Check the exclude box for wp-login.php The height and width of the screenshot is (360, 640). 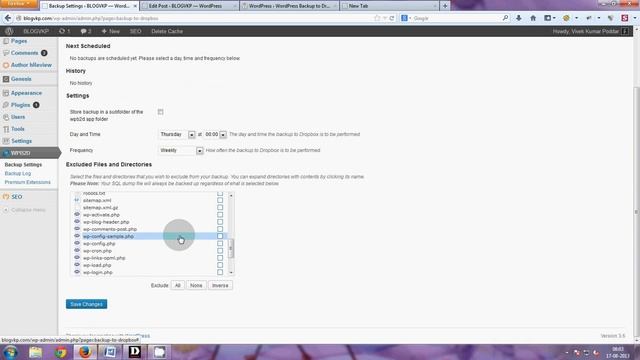pyautogui.click(x=220, y=272)
